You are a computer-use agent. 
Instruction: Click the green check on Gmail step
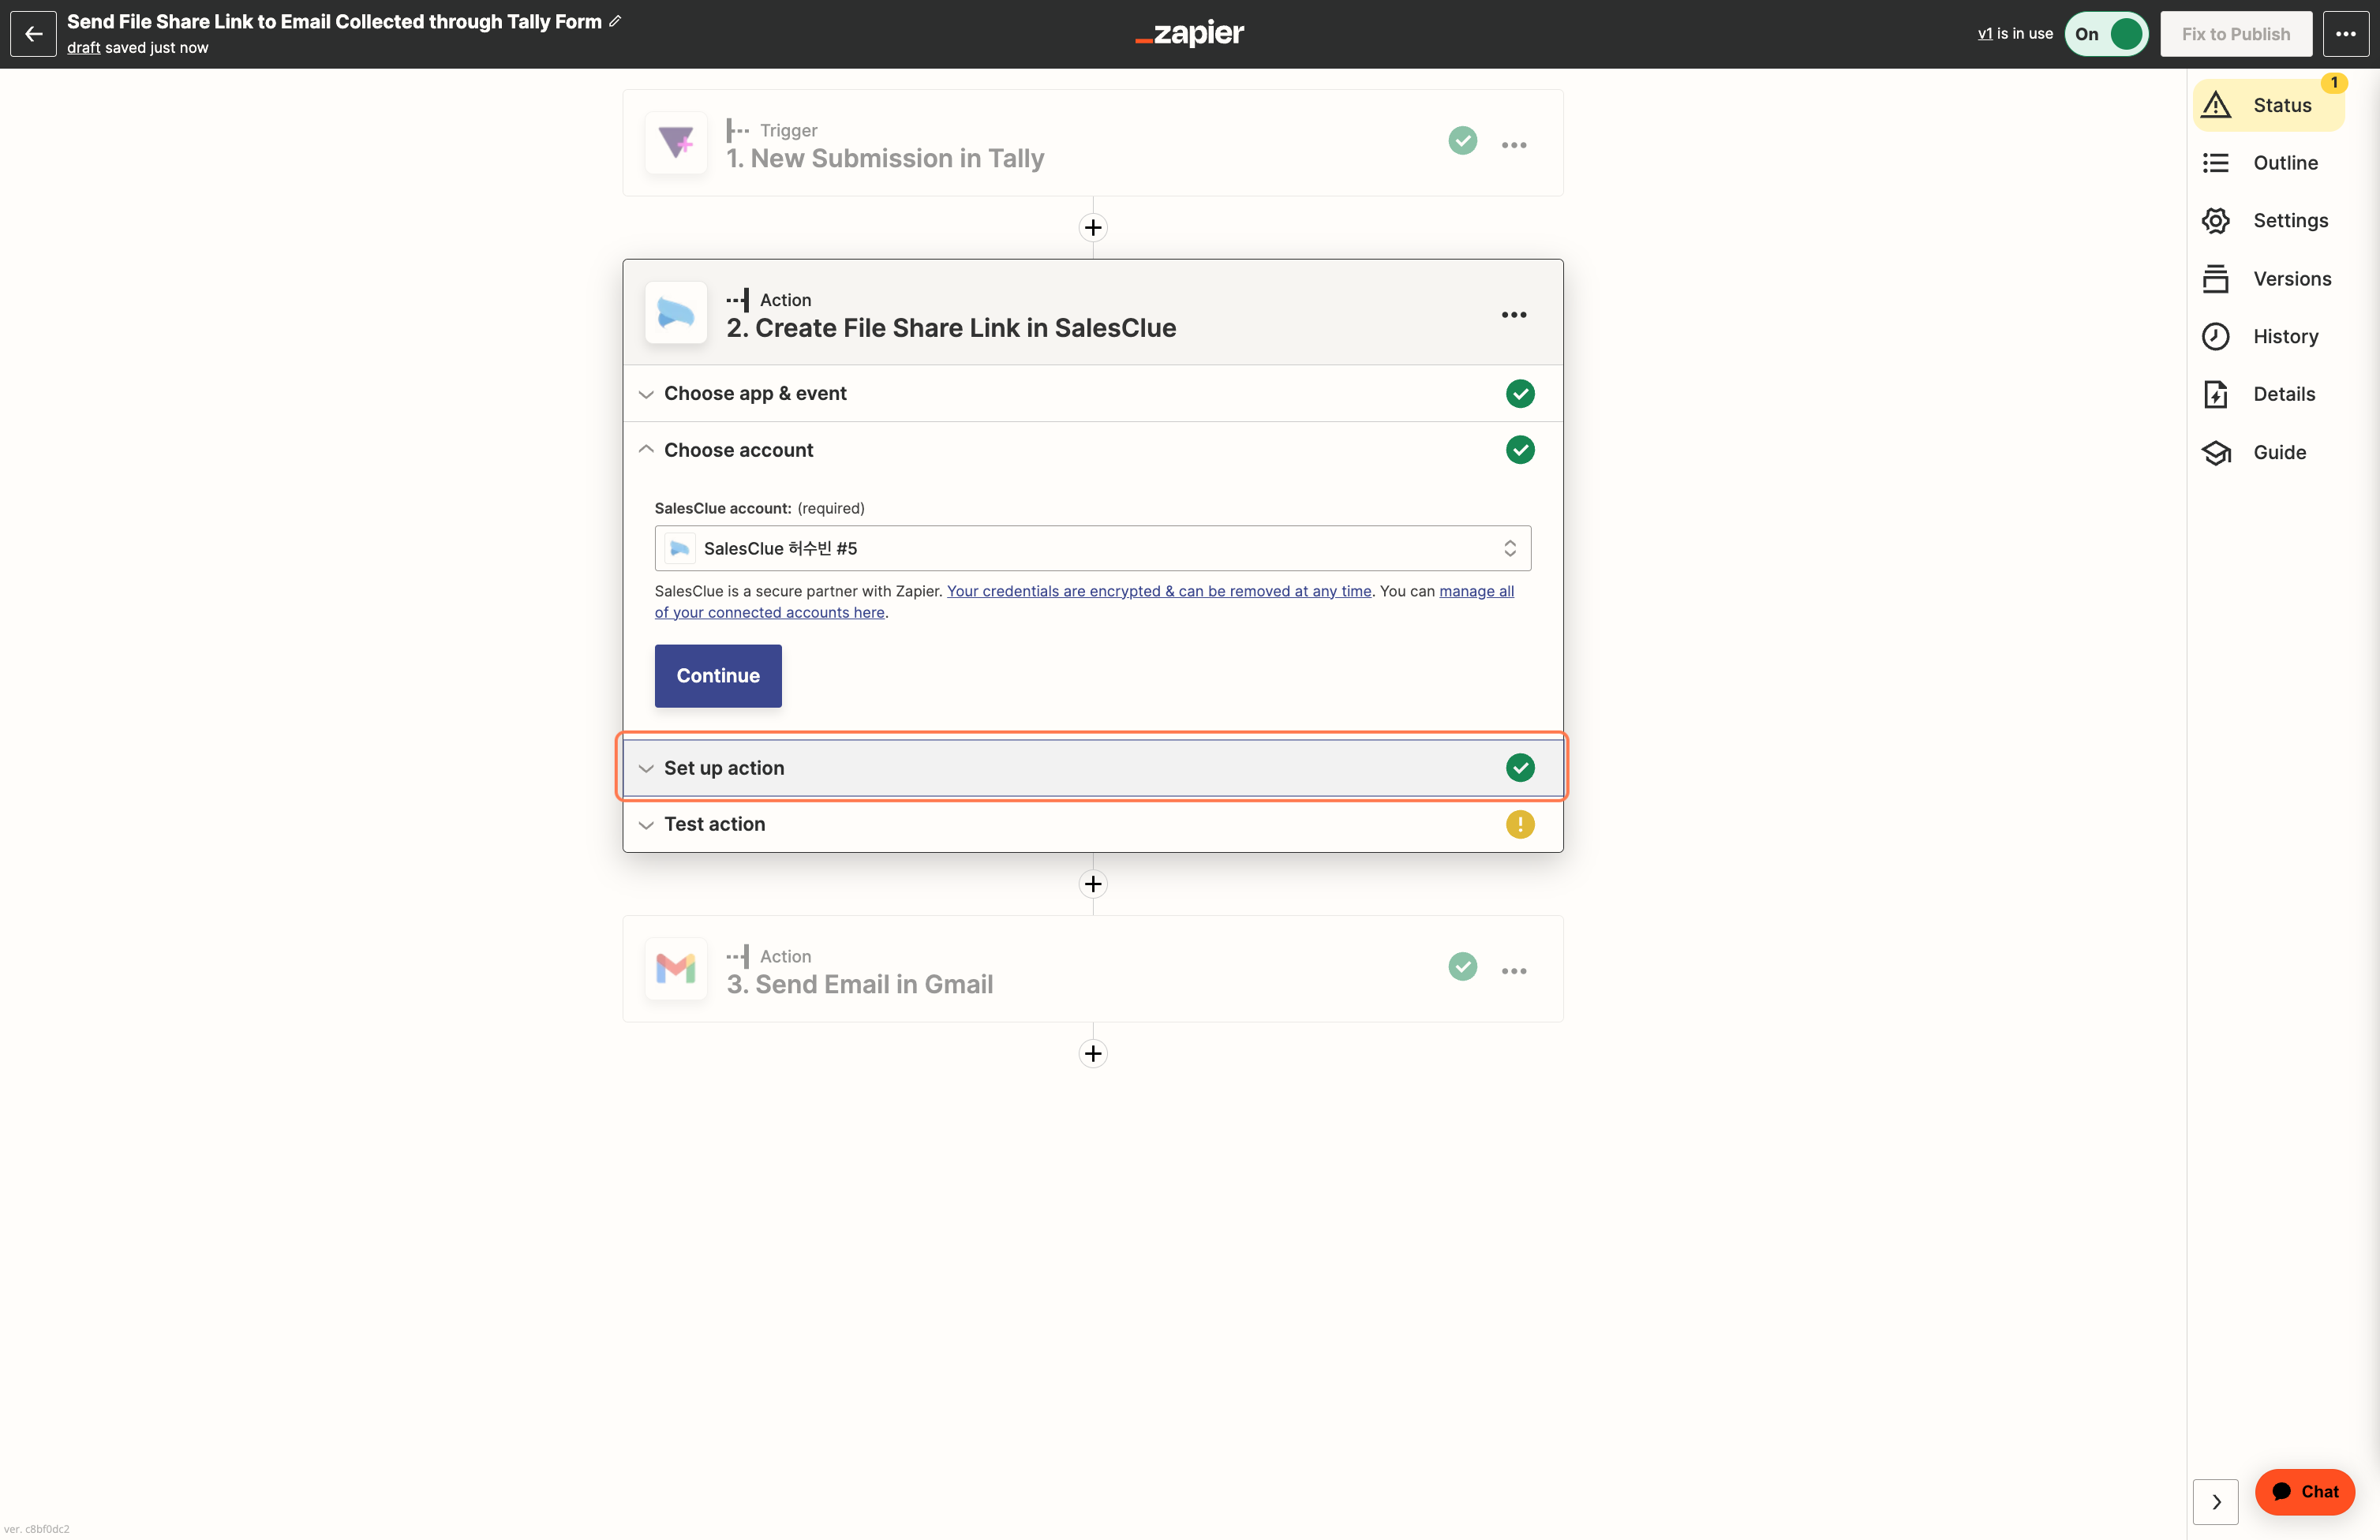[x=1463, y=967]
